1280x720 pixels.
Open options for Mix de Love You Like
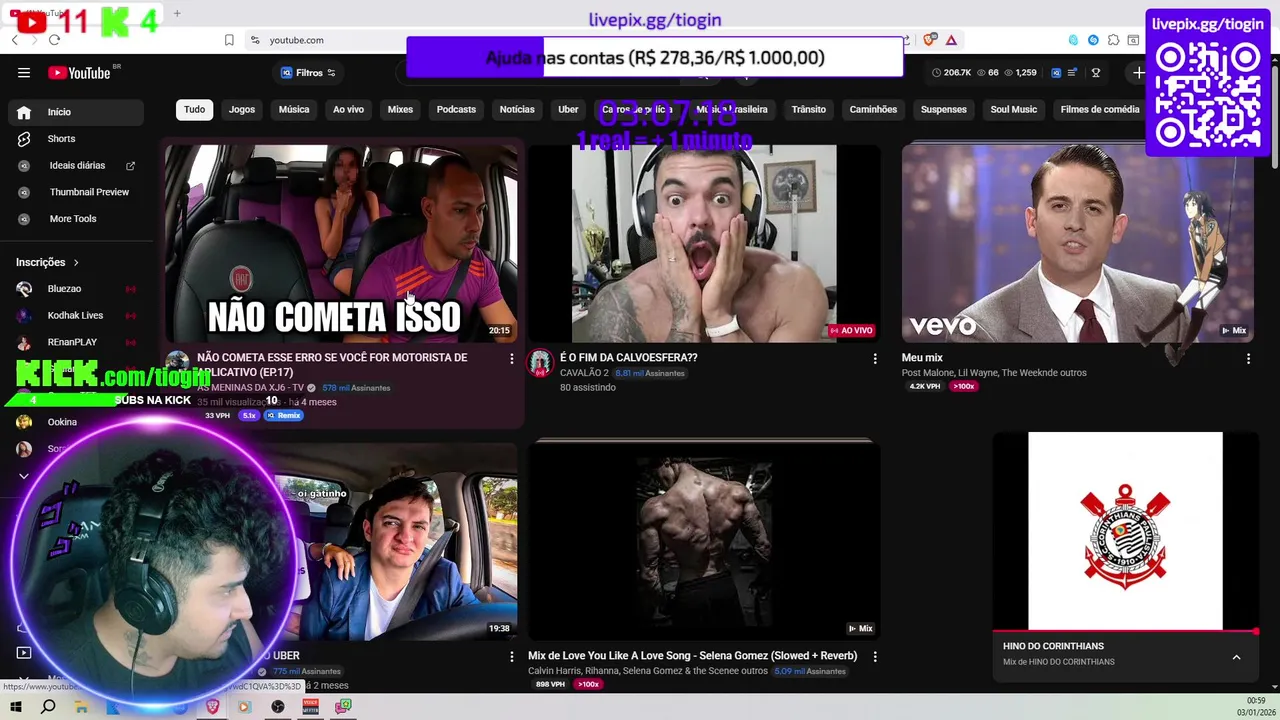point(875,656)
